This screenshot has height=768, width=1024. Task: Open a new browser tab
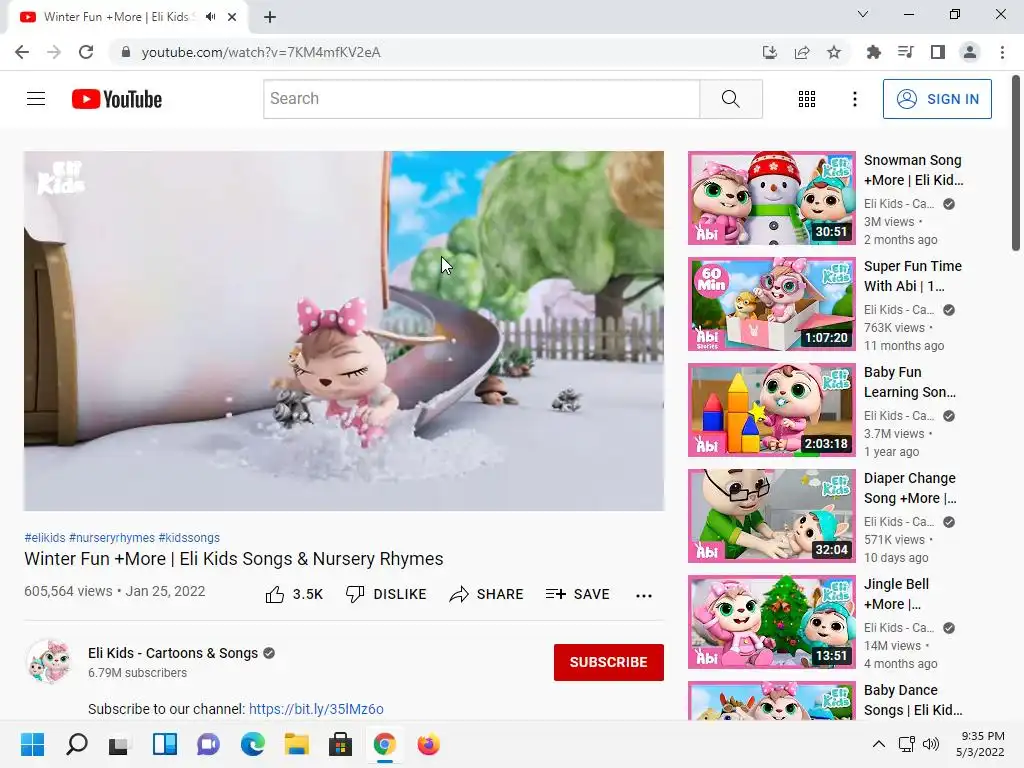click(270, 17)
